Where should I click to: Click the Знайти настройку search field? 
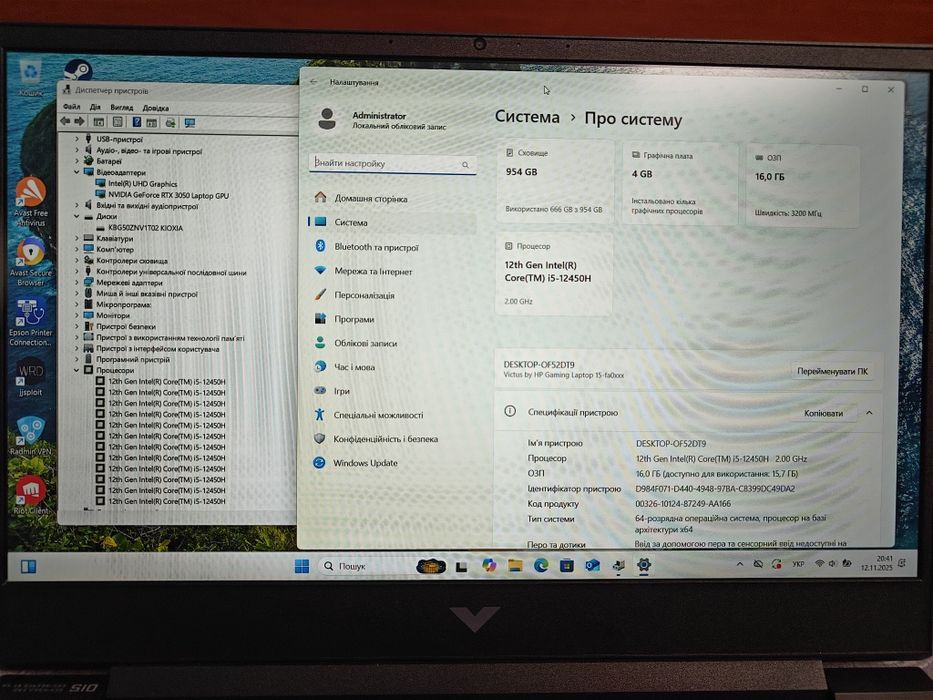392,164
